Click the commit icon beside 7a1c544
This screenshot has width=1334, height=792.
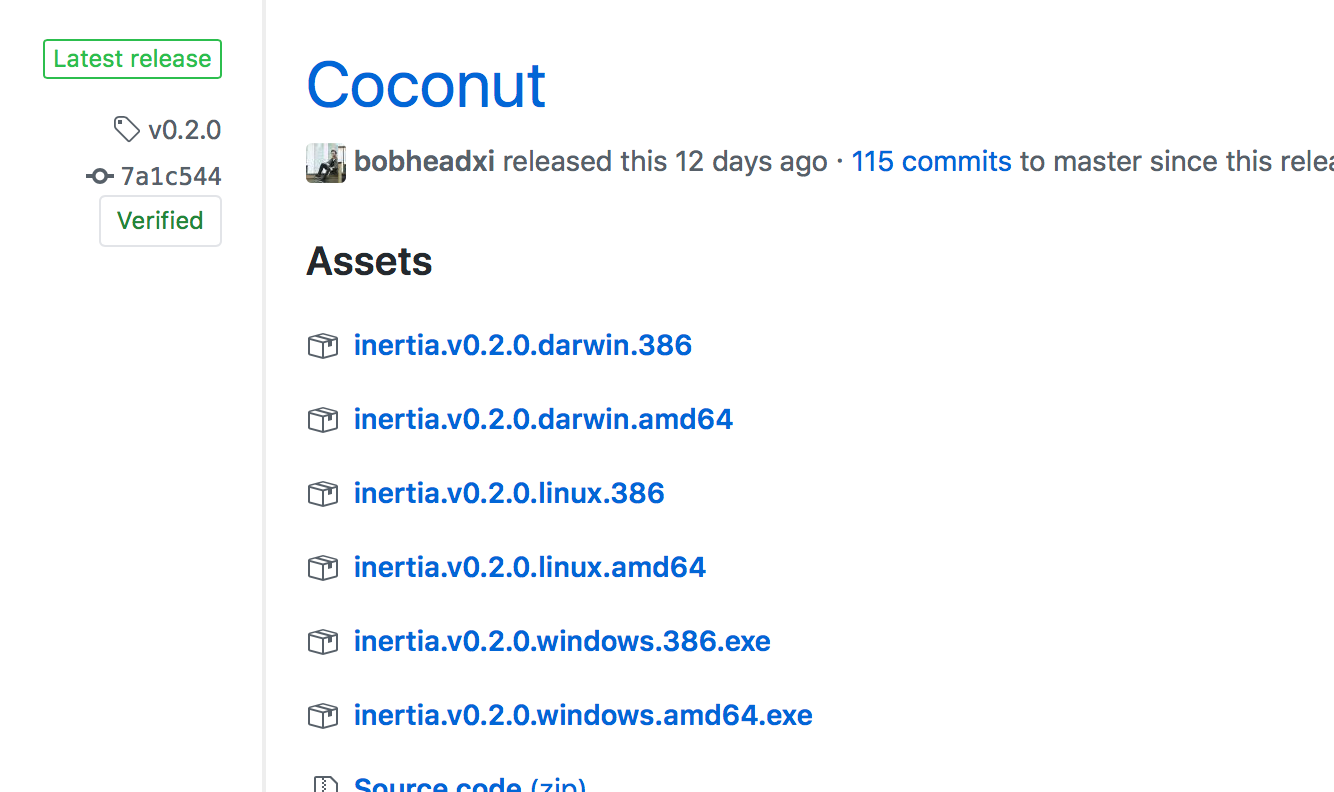click(99, 176)
